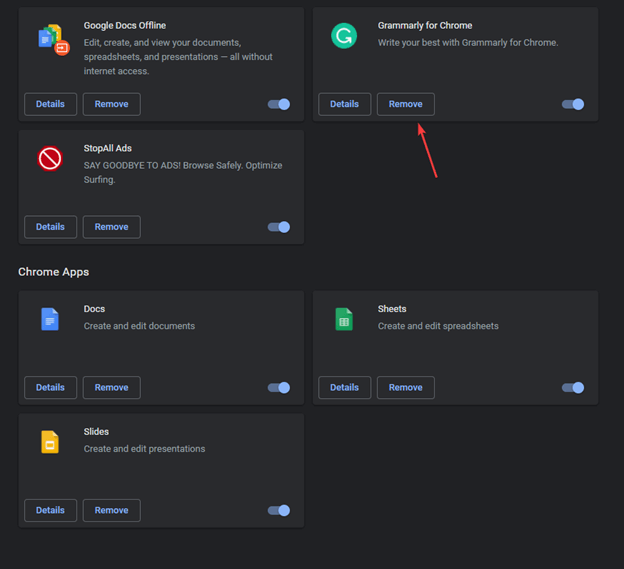The image size is (624, 569).
Task: Open Details for the Sheets app
Action: point(344,388)
